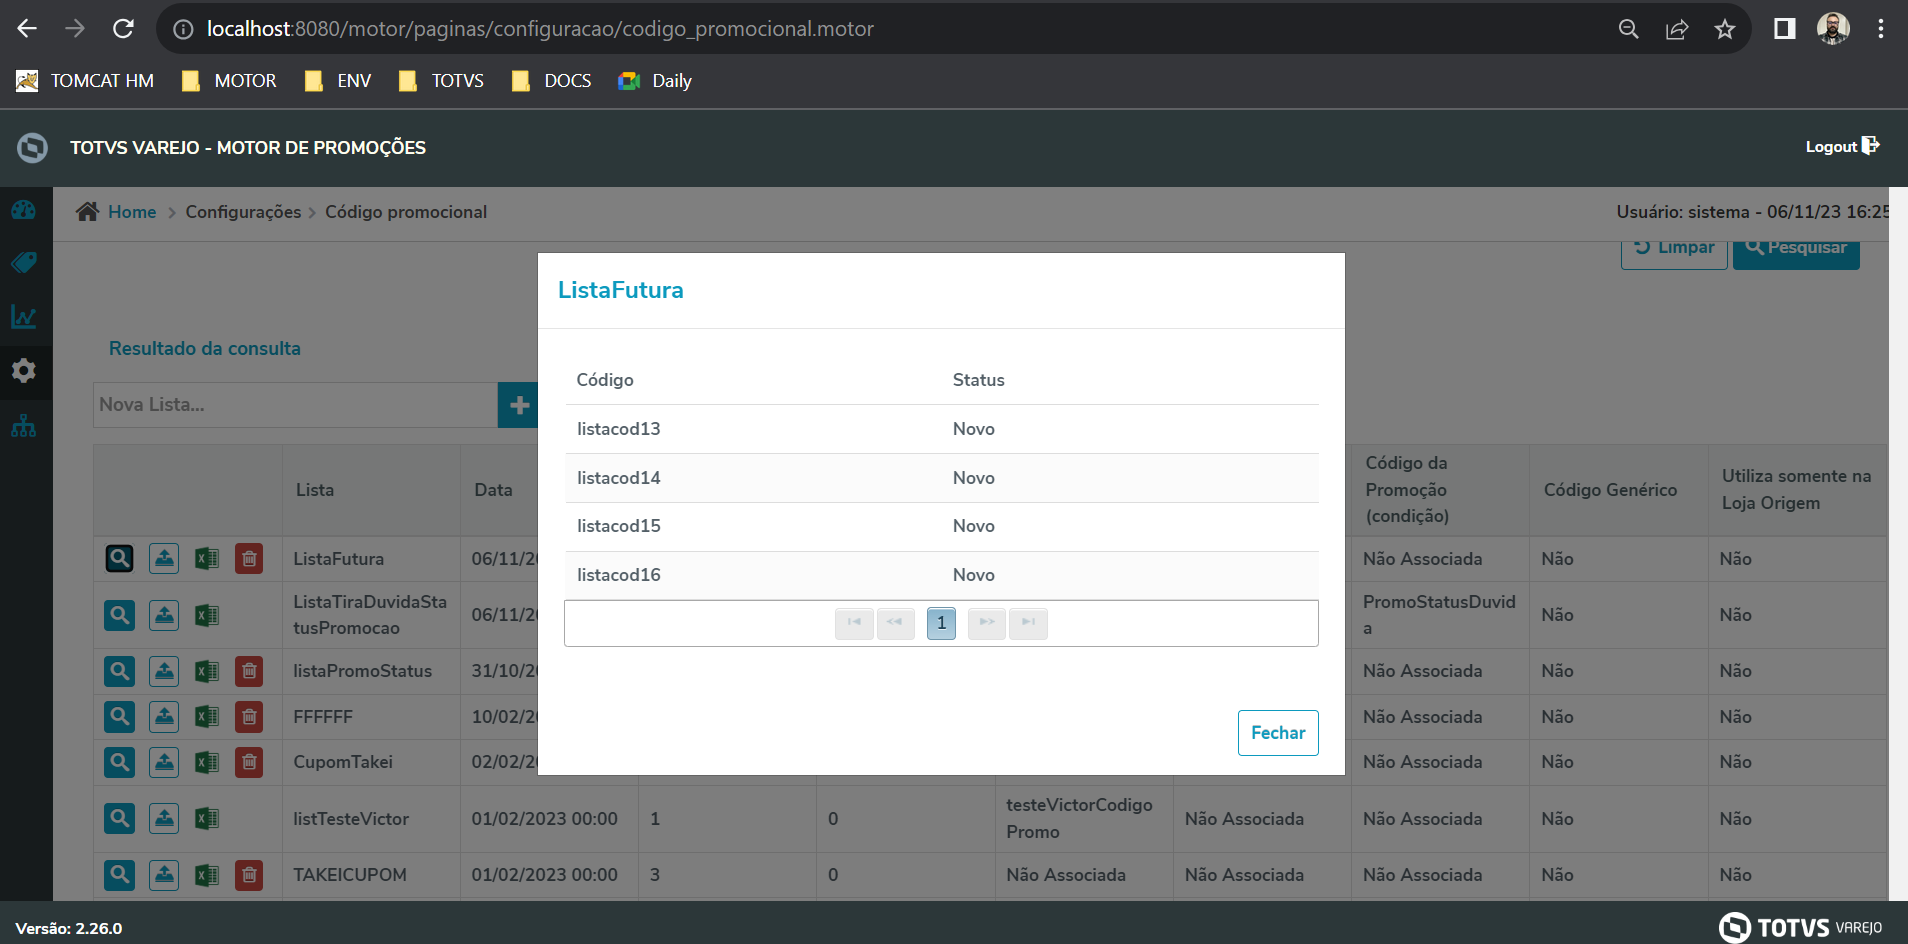
Task: Click Configurações in the breadcrumb
Action: coord(243,212)
